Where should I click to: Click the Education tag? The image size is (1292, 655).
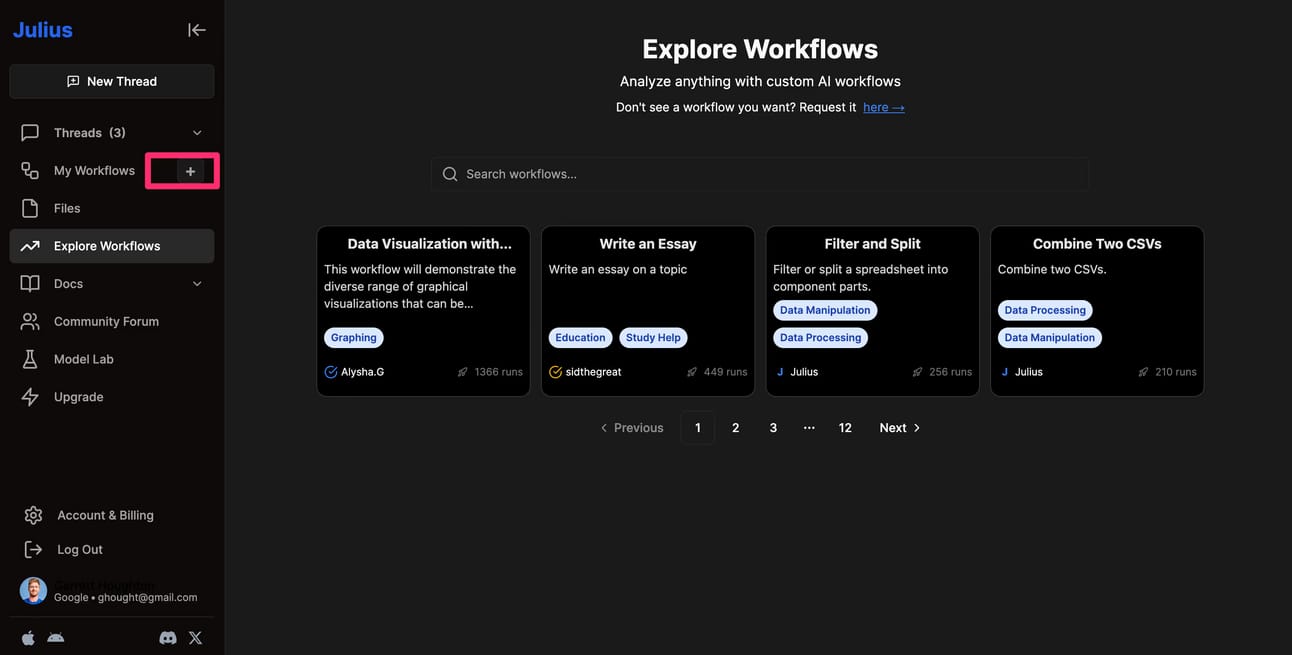(581, 338)
